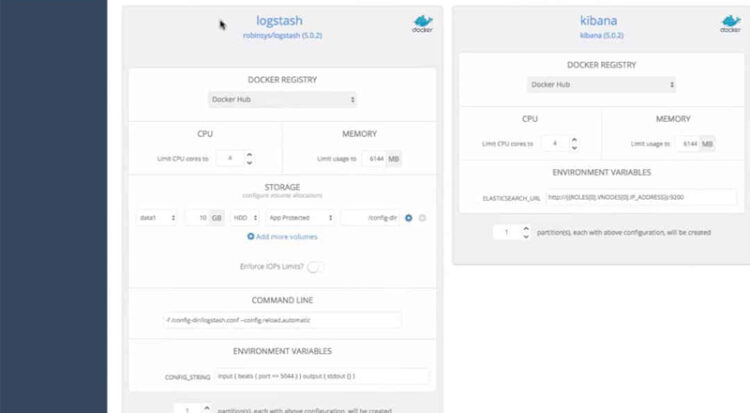Open the HDD media type dropdown

pyautogui.click(x=245, y=218)
